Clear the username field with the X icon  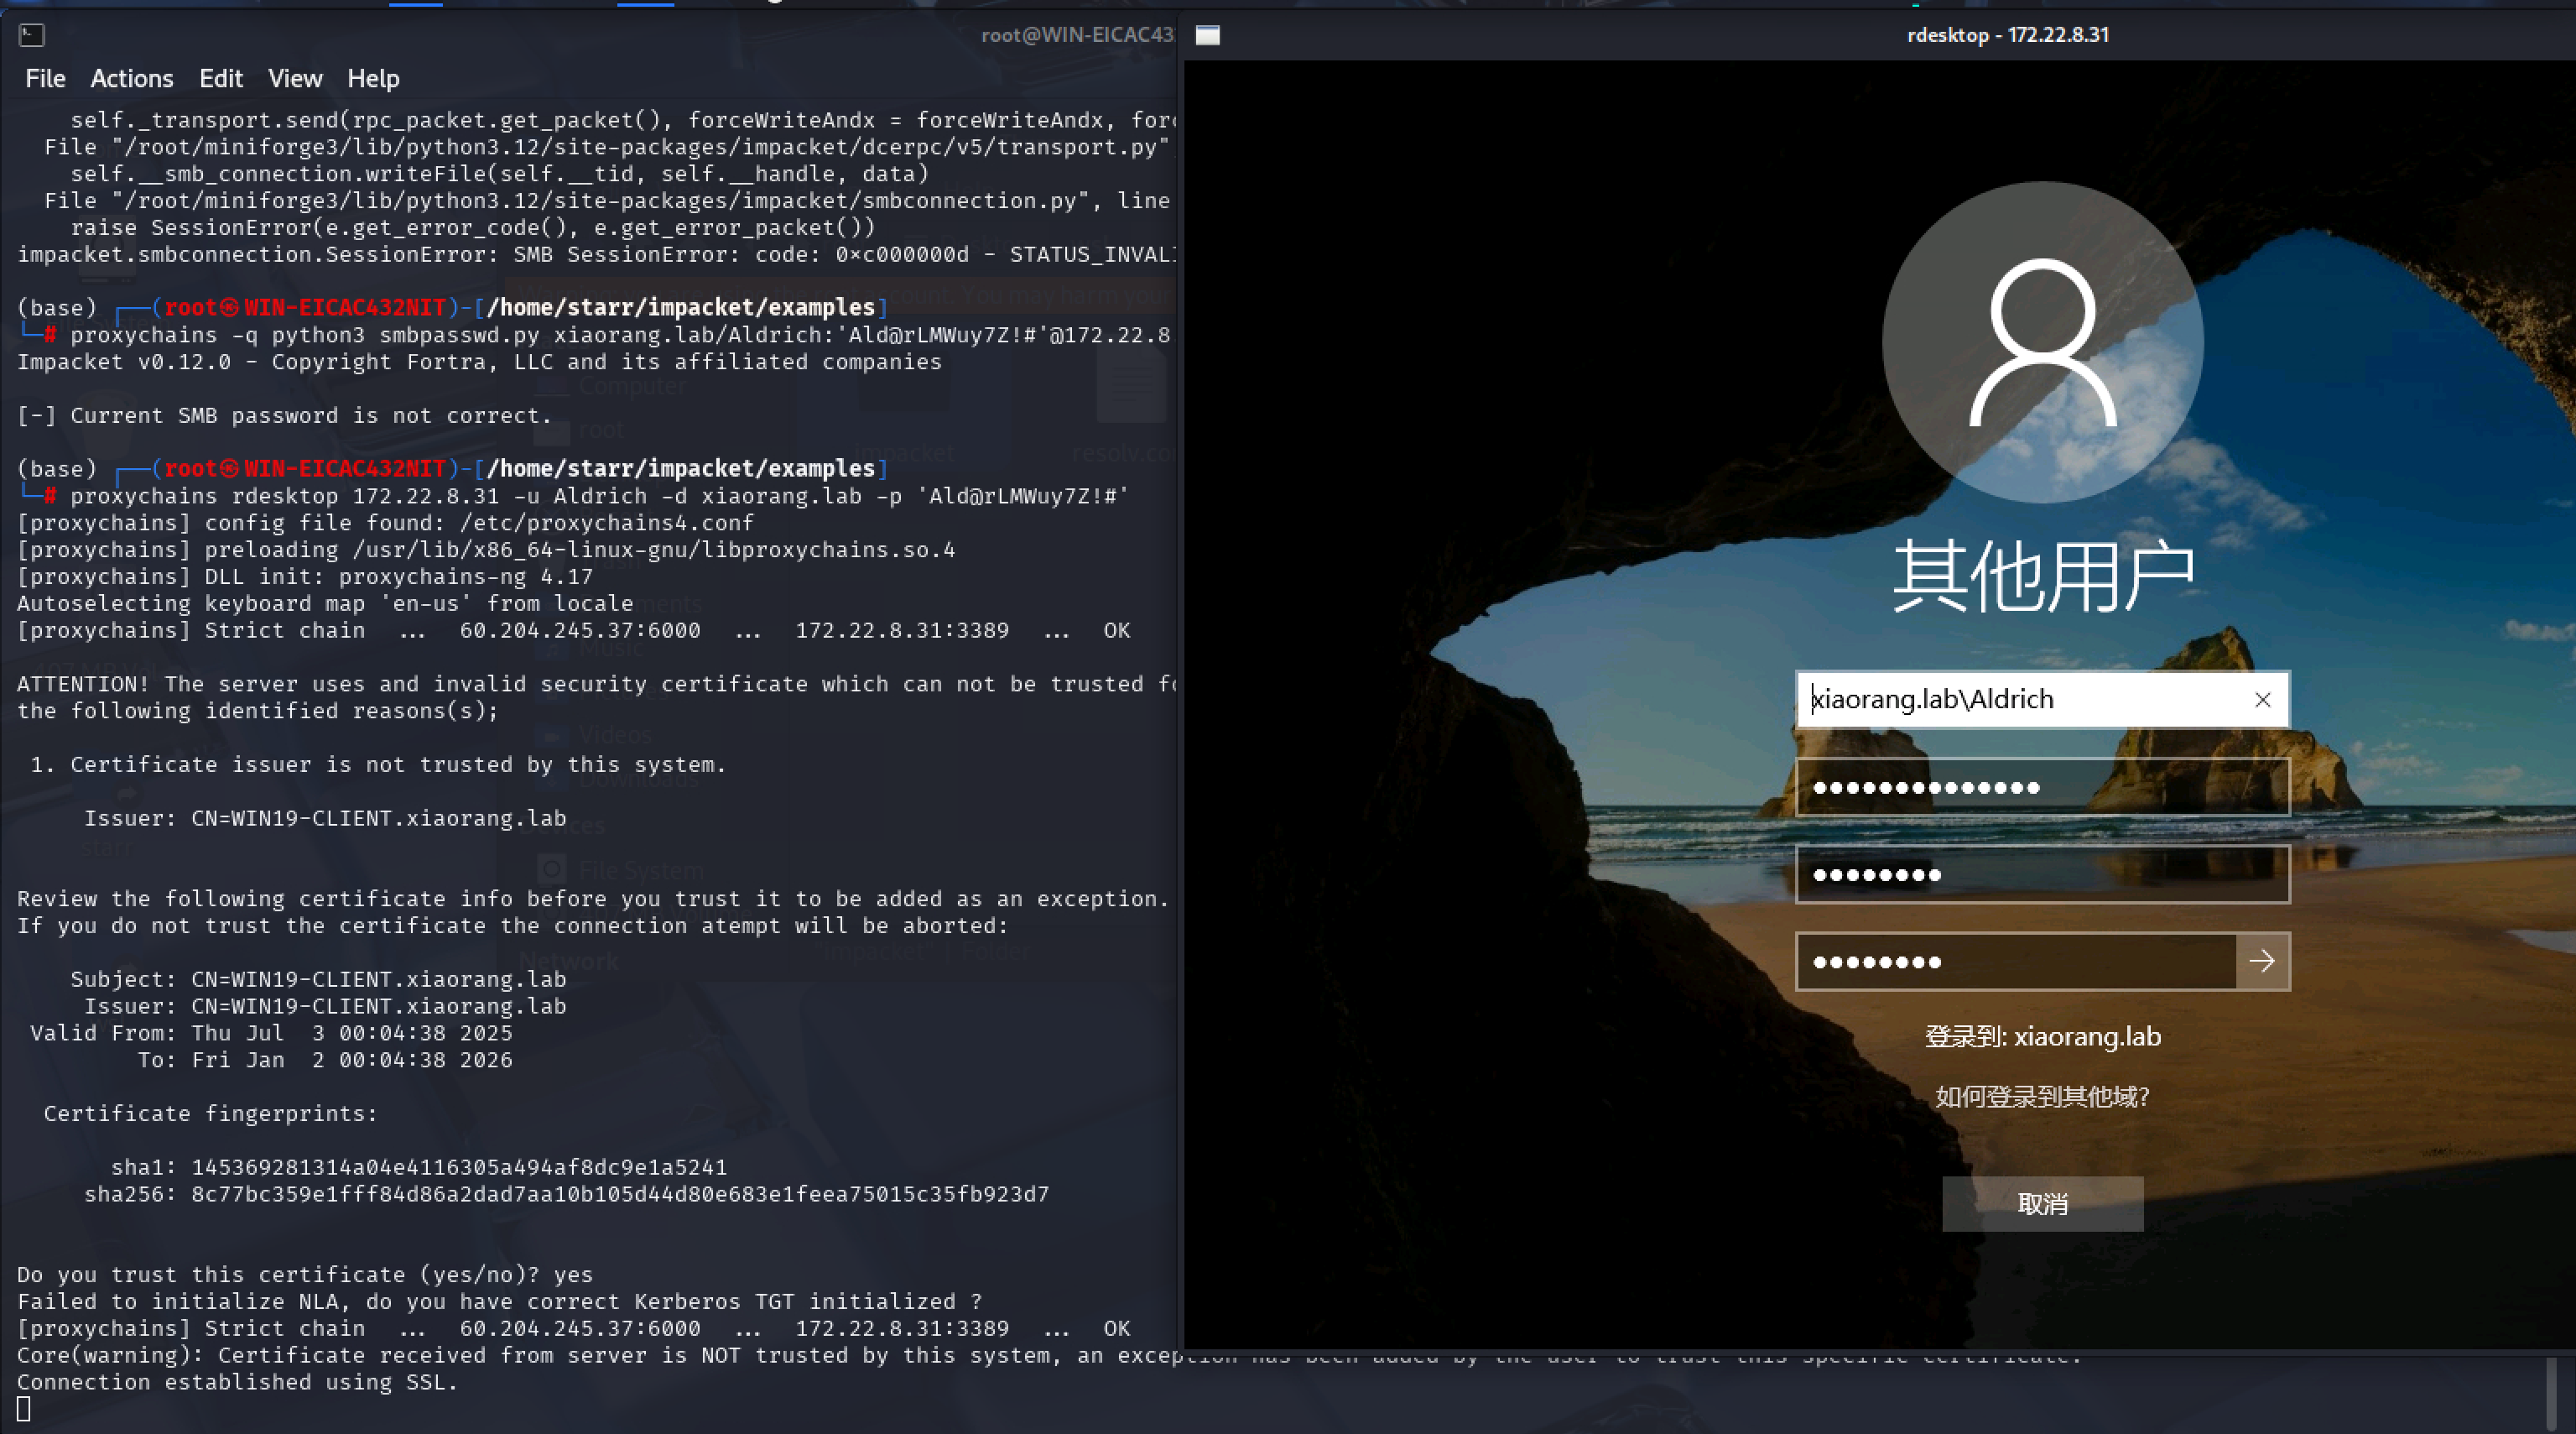pyautogui.click(x=2262, y=700)
